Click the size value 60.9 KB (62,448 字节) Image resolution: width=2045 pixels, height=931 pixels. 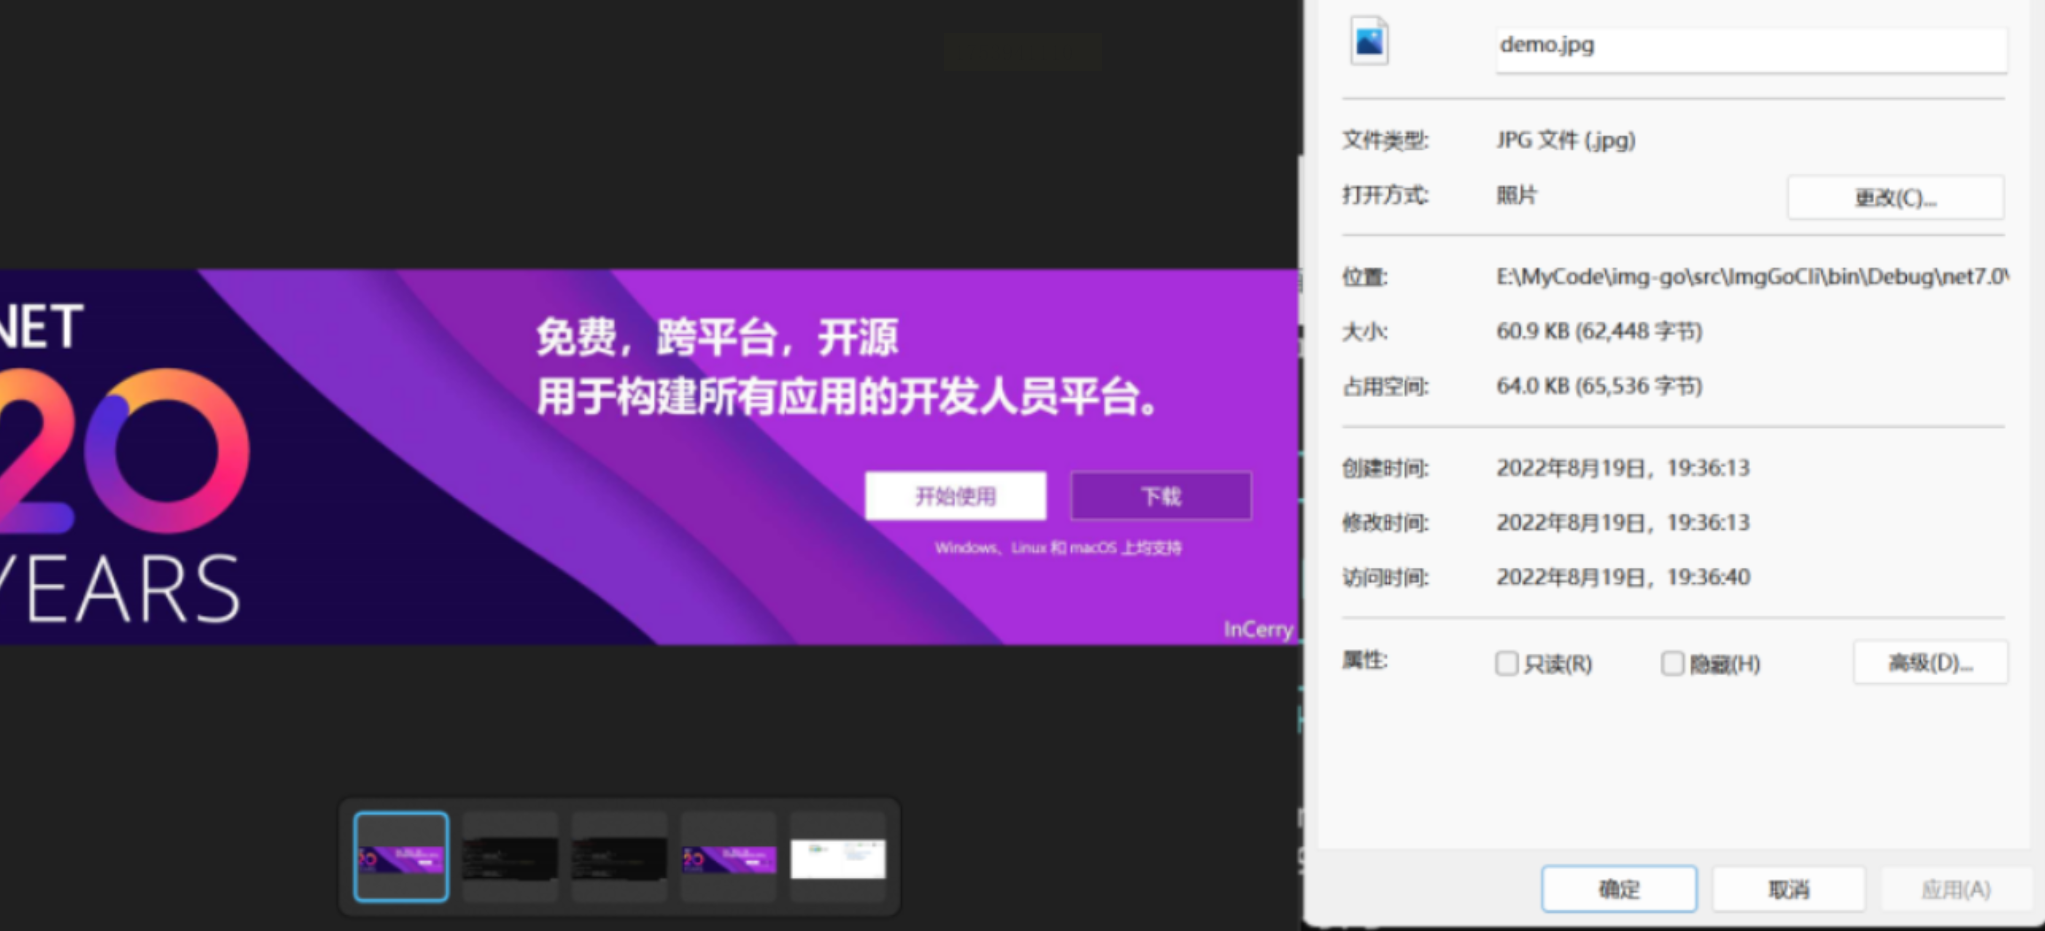pyautogui.click(x=1599, y=331)
